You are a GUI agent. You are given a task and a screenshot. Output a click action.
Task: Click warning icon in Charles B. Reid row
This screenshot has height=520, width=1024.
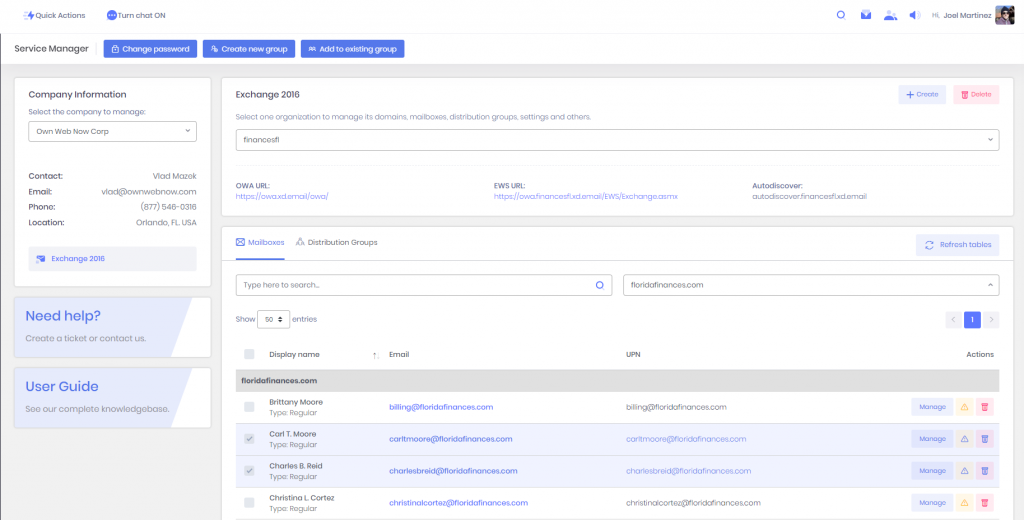point(964,471)
